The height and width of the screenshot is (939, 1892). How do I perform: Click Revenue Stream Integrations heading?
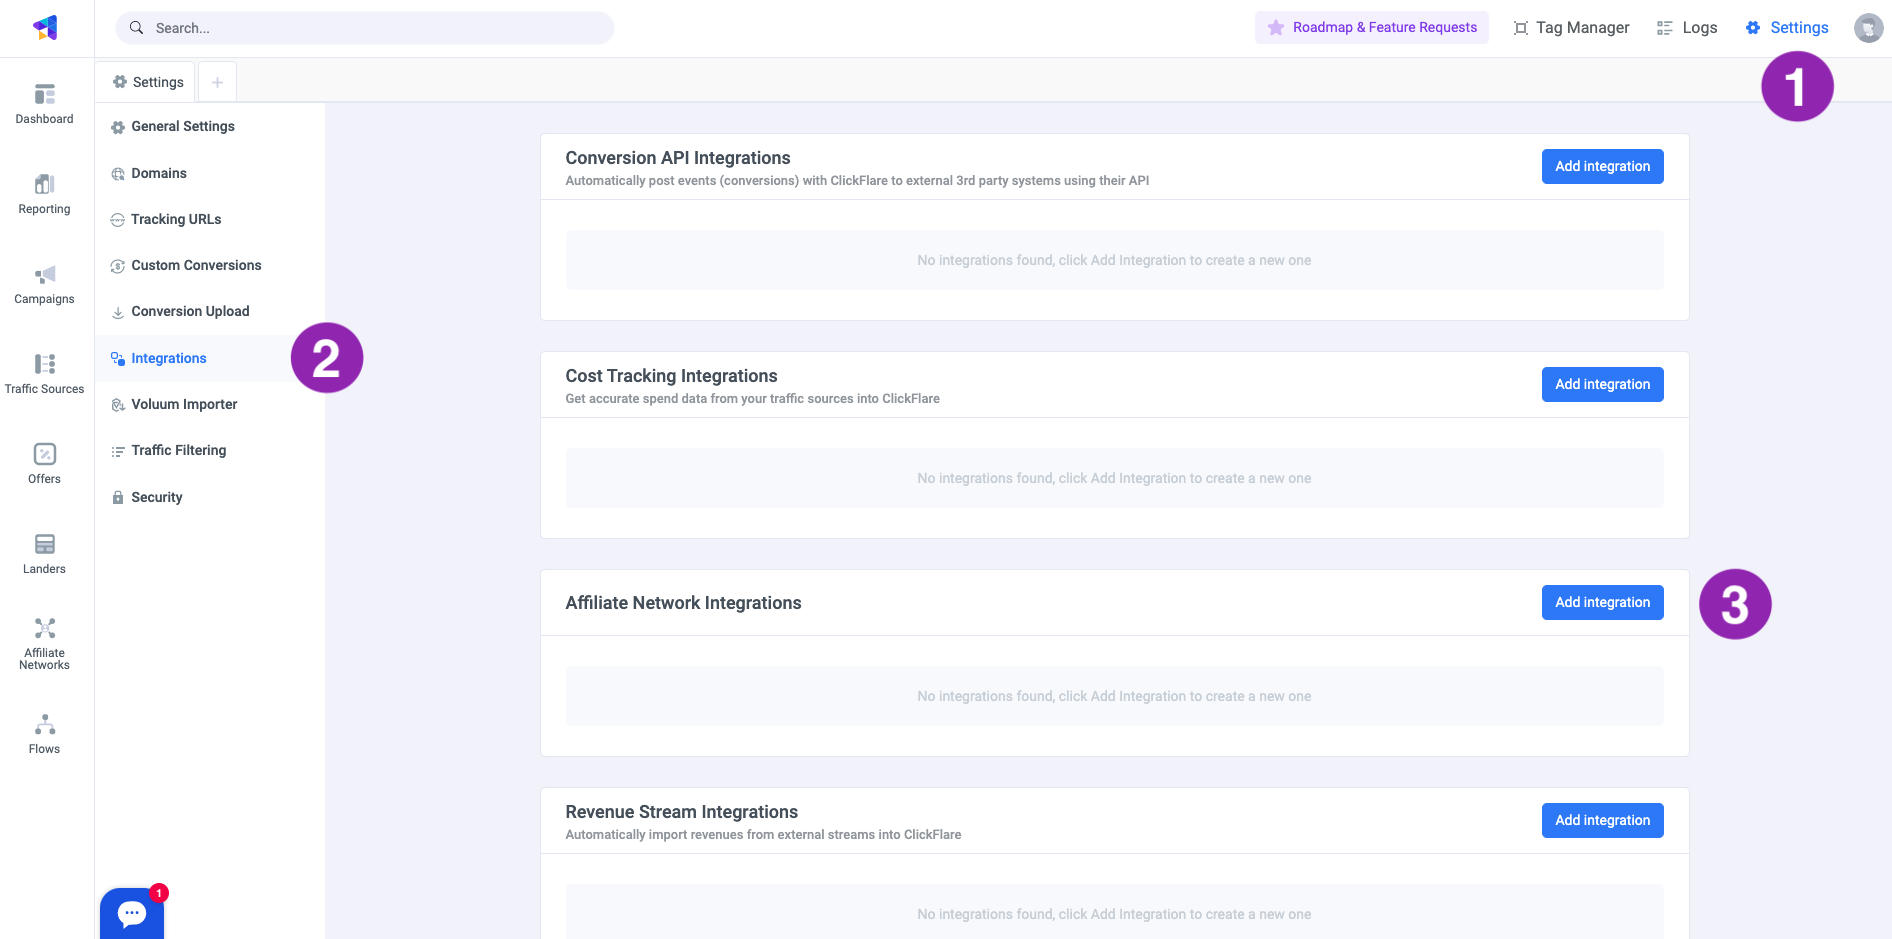(681, 812)
